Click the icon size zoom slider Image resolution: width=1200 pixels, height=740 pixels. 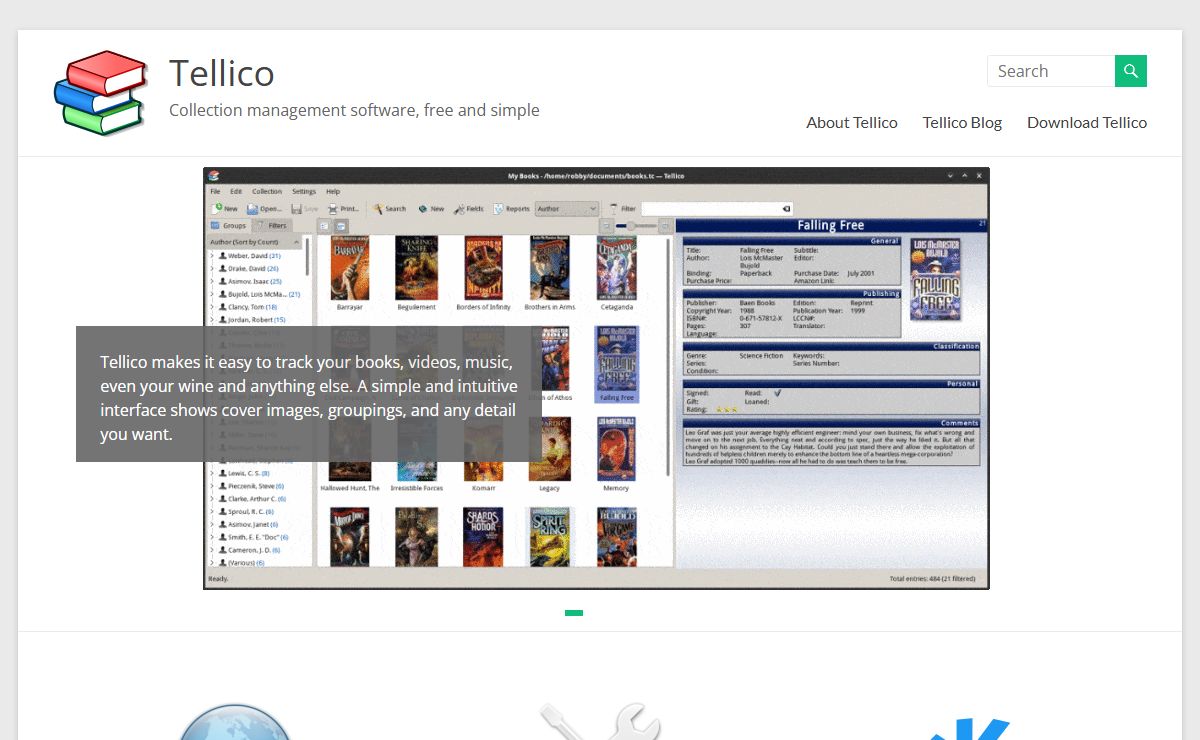tap(636, 226)
